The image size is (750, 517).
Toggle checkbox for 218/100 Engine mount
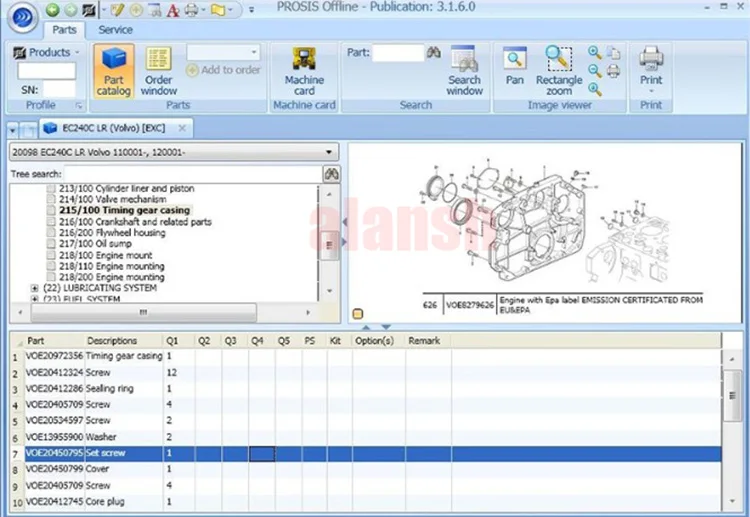tap(51, 255)
